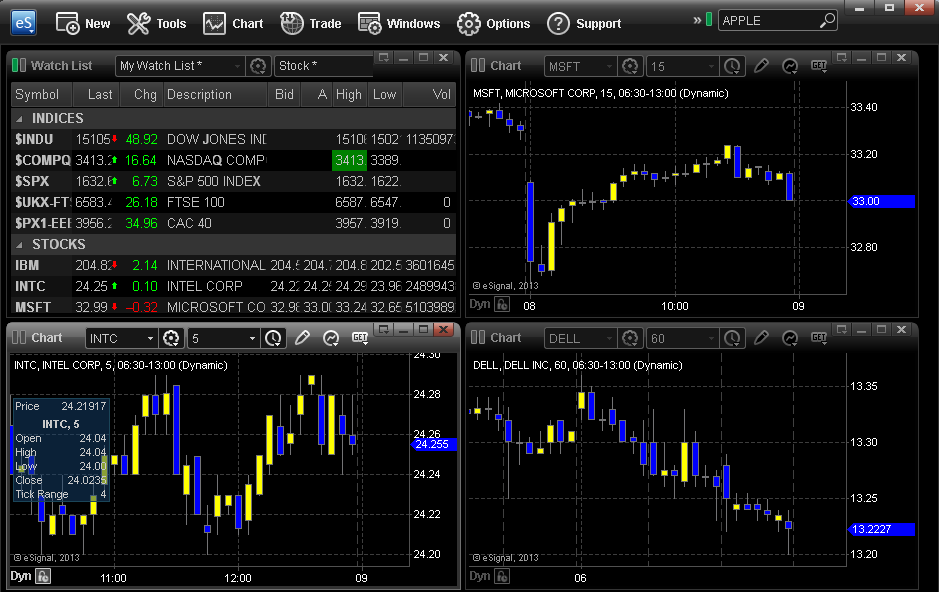Click INTC chart time template clock icon

273,339
